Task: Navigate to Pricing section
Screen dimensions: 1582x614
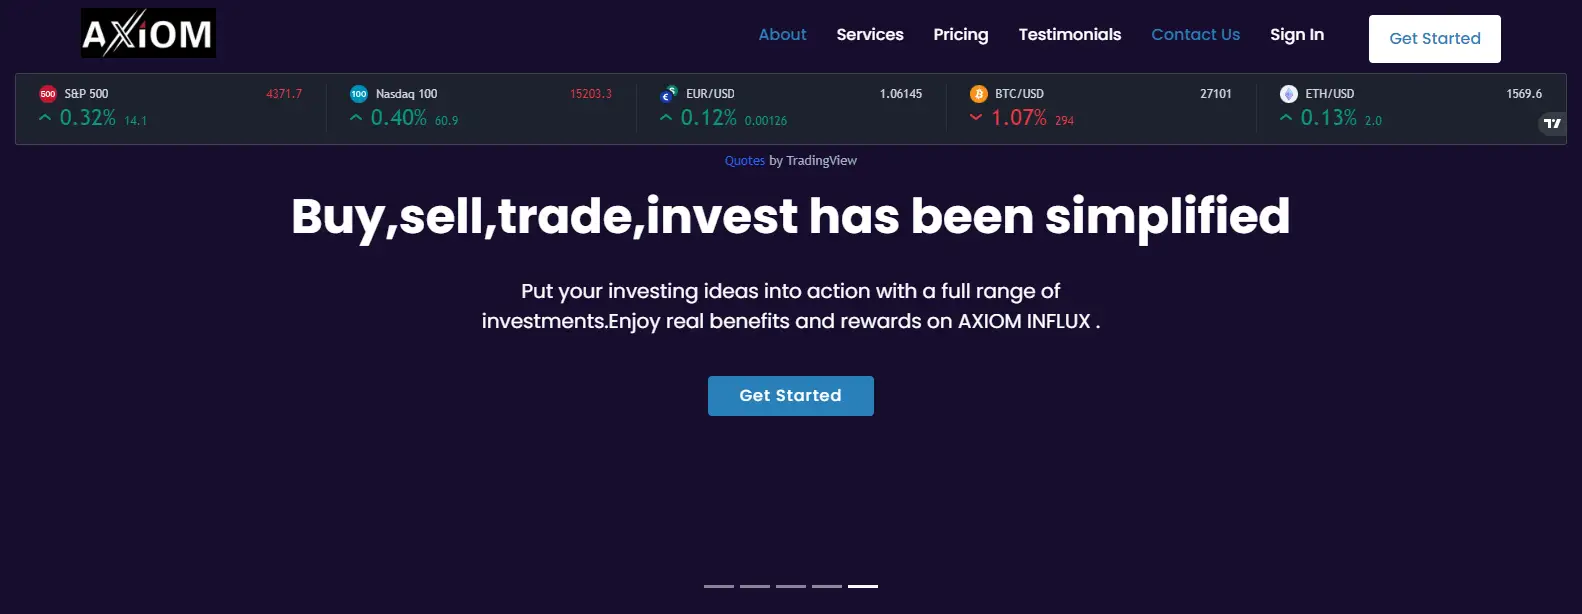Action: [961, 34]
